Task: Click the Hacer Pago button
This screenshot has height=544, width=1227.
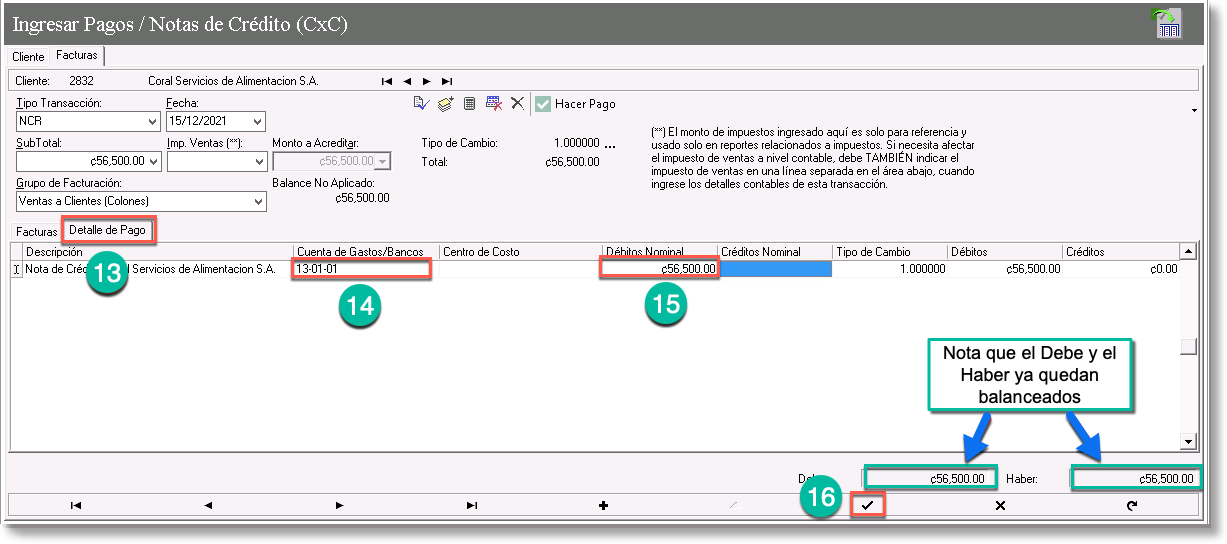Action: click(x=576, y=103)
